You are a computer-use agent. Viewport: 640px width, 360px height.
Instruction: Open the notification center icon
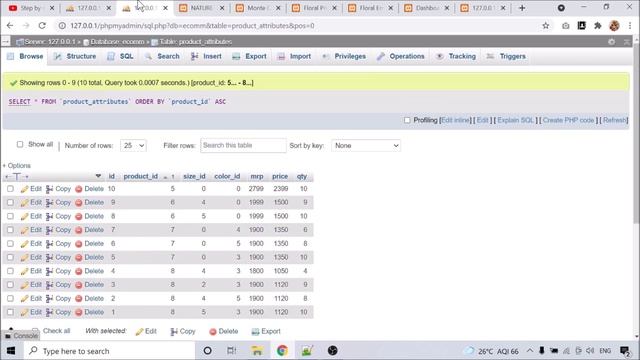click(624, 351)
